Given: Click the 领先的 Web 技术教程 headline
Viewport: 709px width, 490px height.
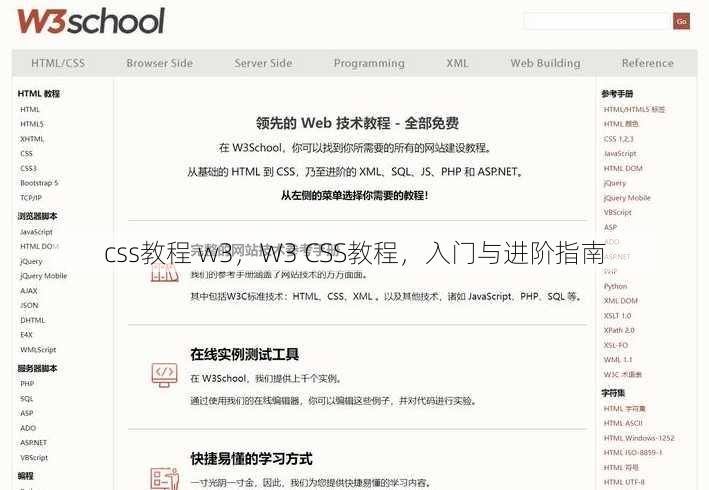Looking at the screenshot, I should tap(357, 123).
